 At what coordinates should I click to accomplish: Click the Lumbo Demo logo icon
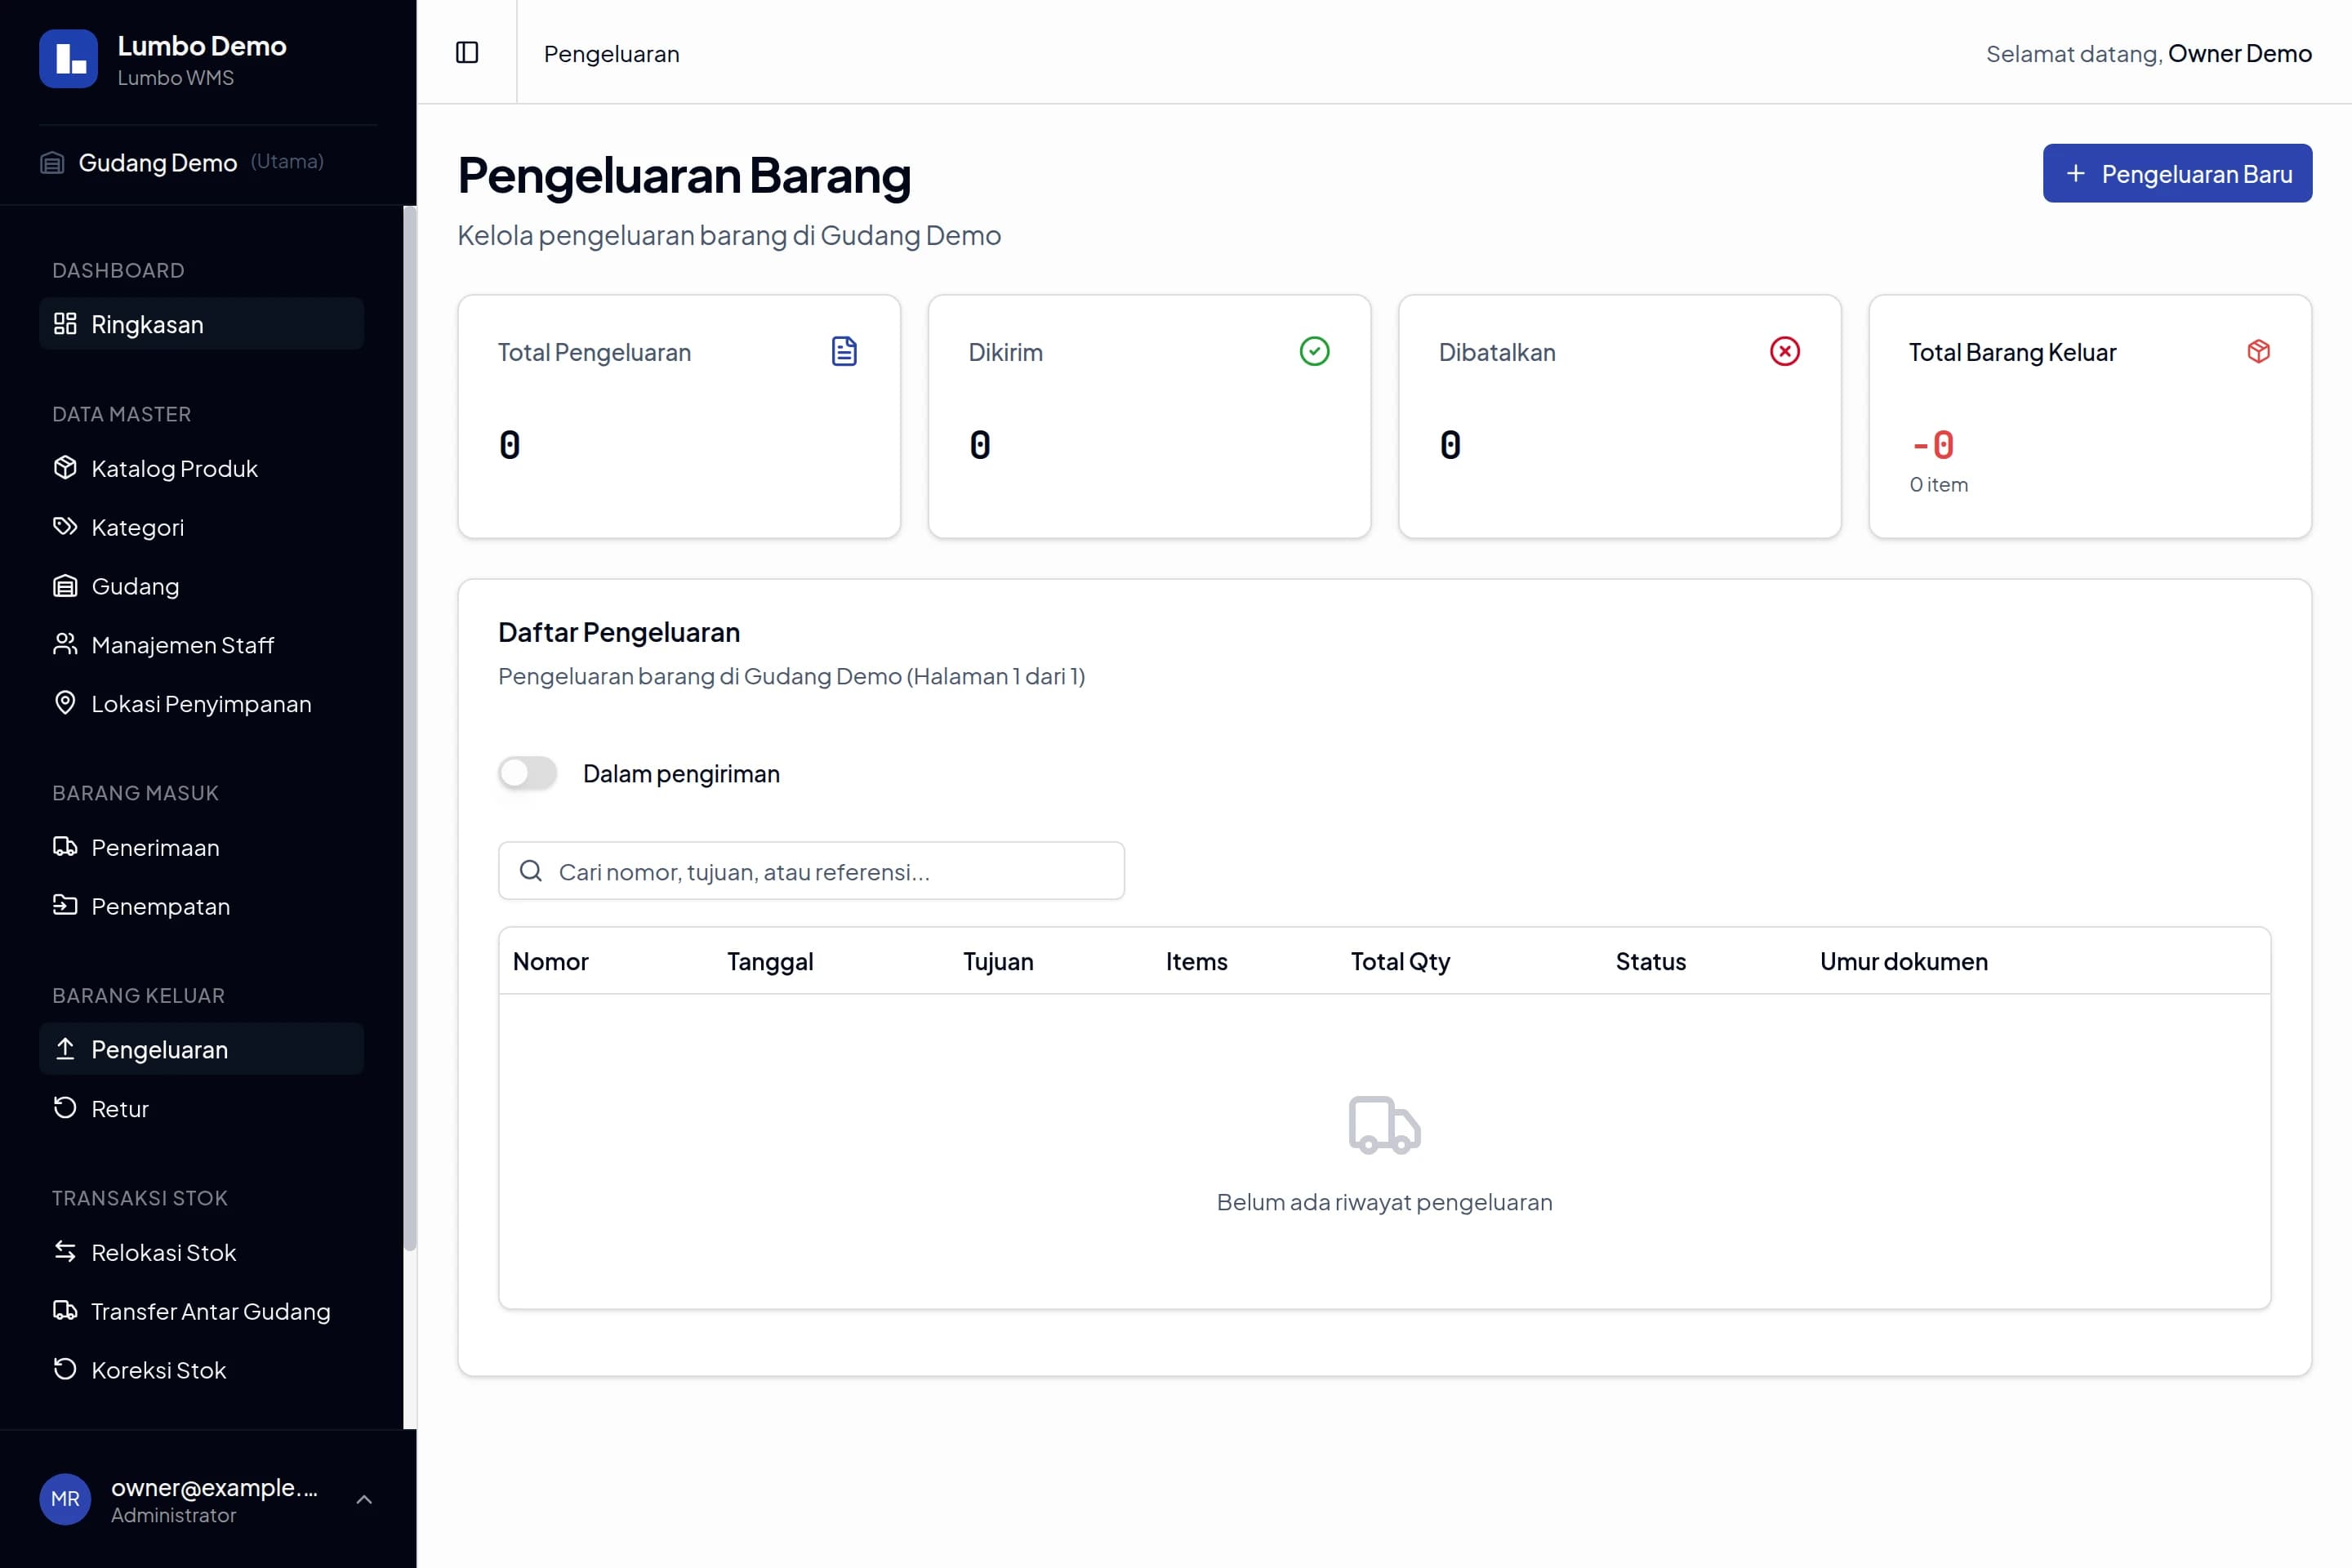pos(68,59)
